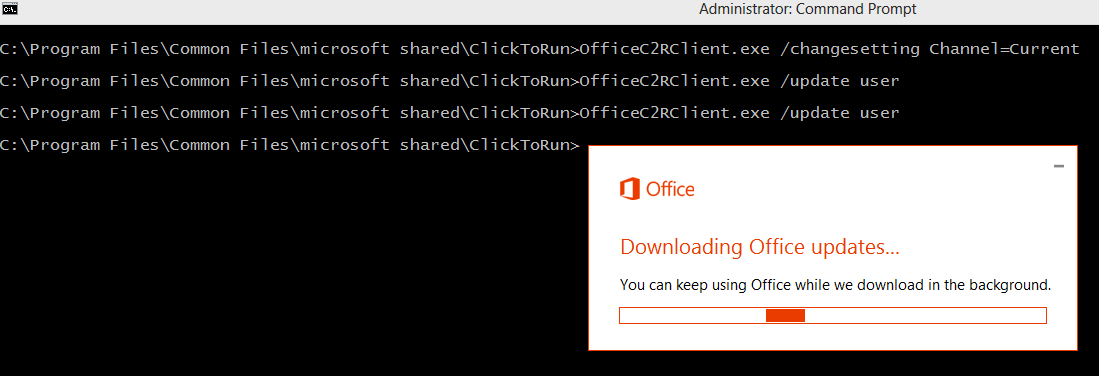
Task: Click the empty black console area below prompt
Action: [280, 267]
